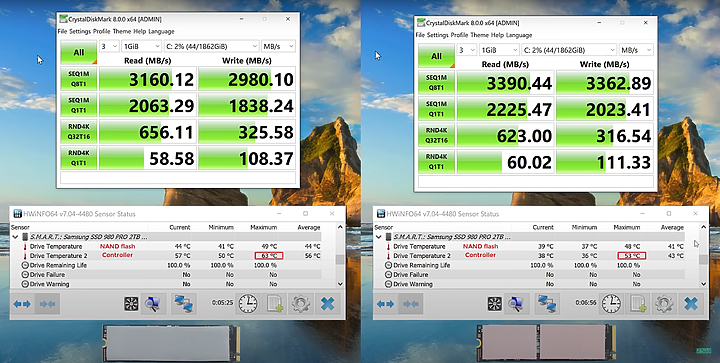The width and height of the screenshot is (720, 363).
Task: Open fan control in HWiNFO timed 0:05:25
Action: click(x=131, y=304)
